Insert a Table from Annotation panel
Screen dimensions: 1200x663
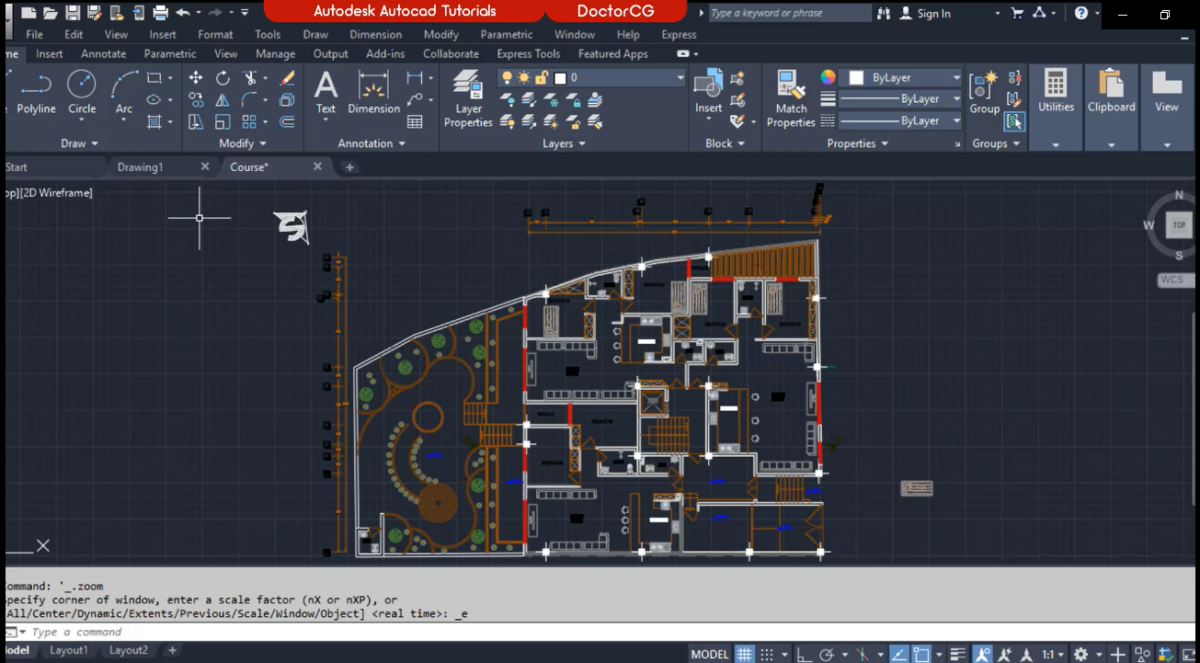[x=414, y=122]
